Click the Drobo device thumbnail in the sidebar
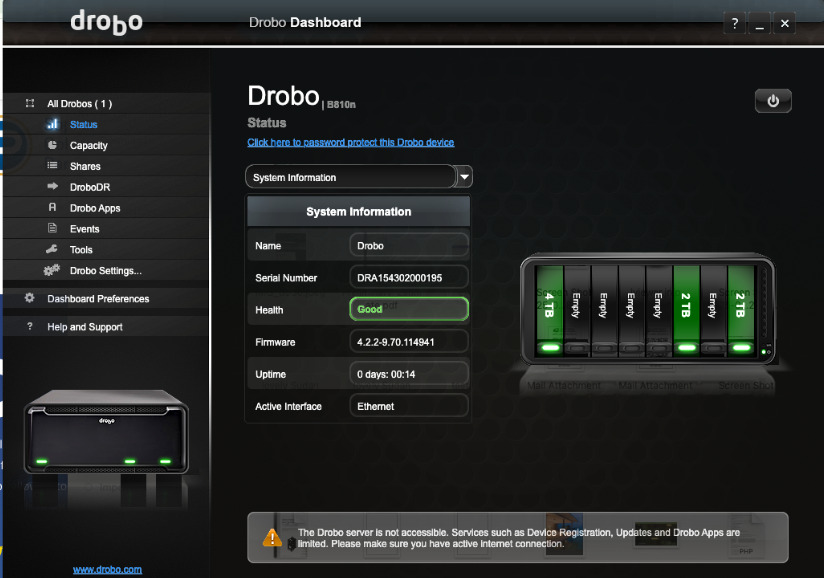824x578 pixels. click(x=106, y=432)
